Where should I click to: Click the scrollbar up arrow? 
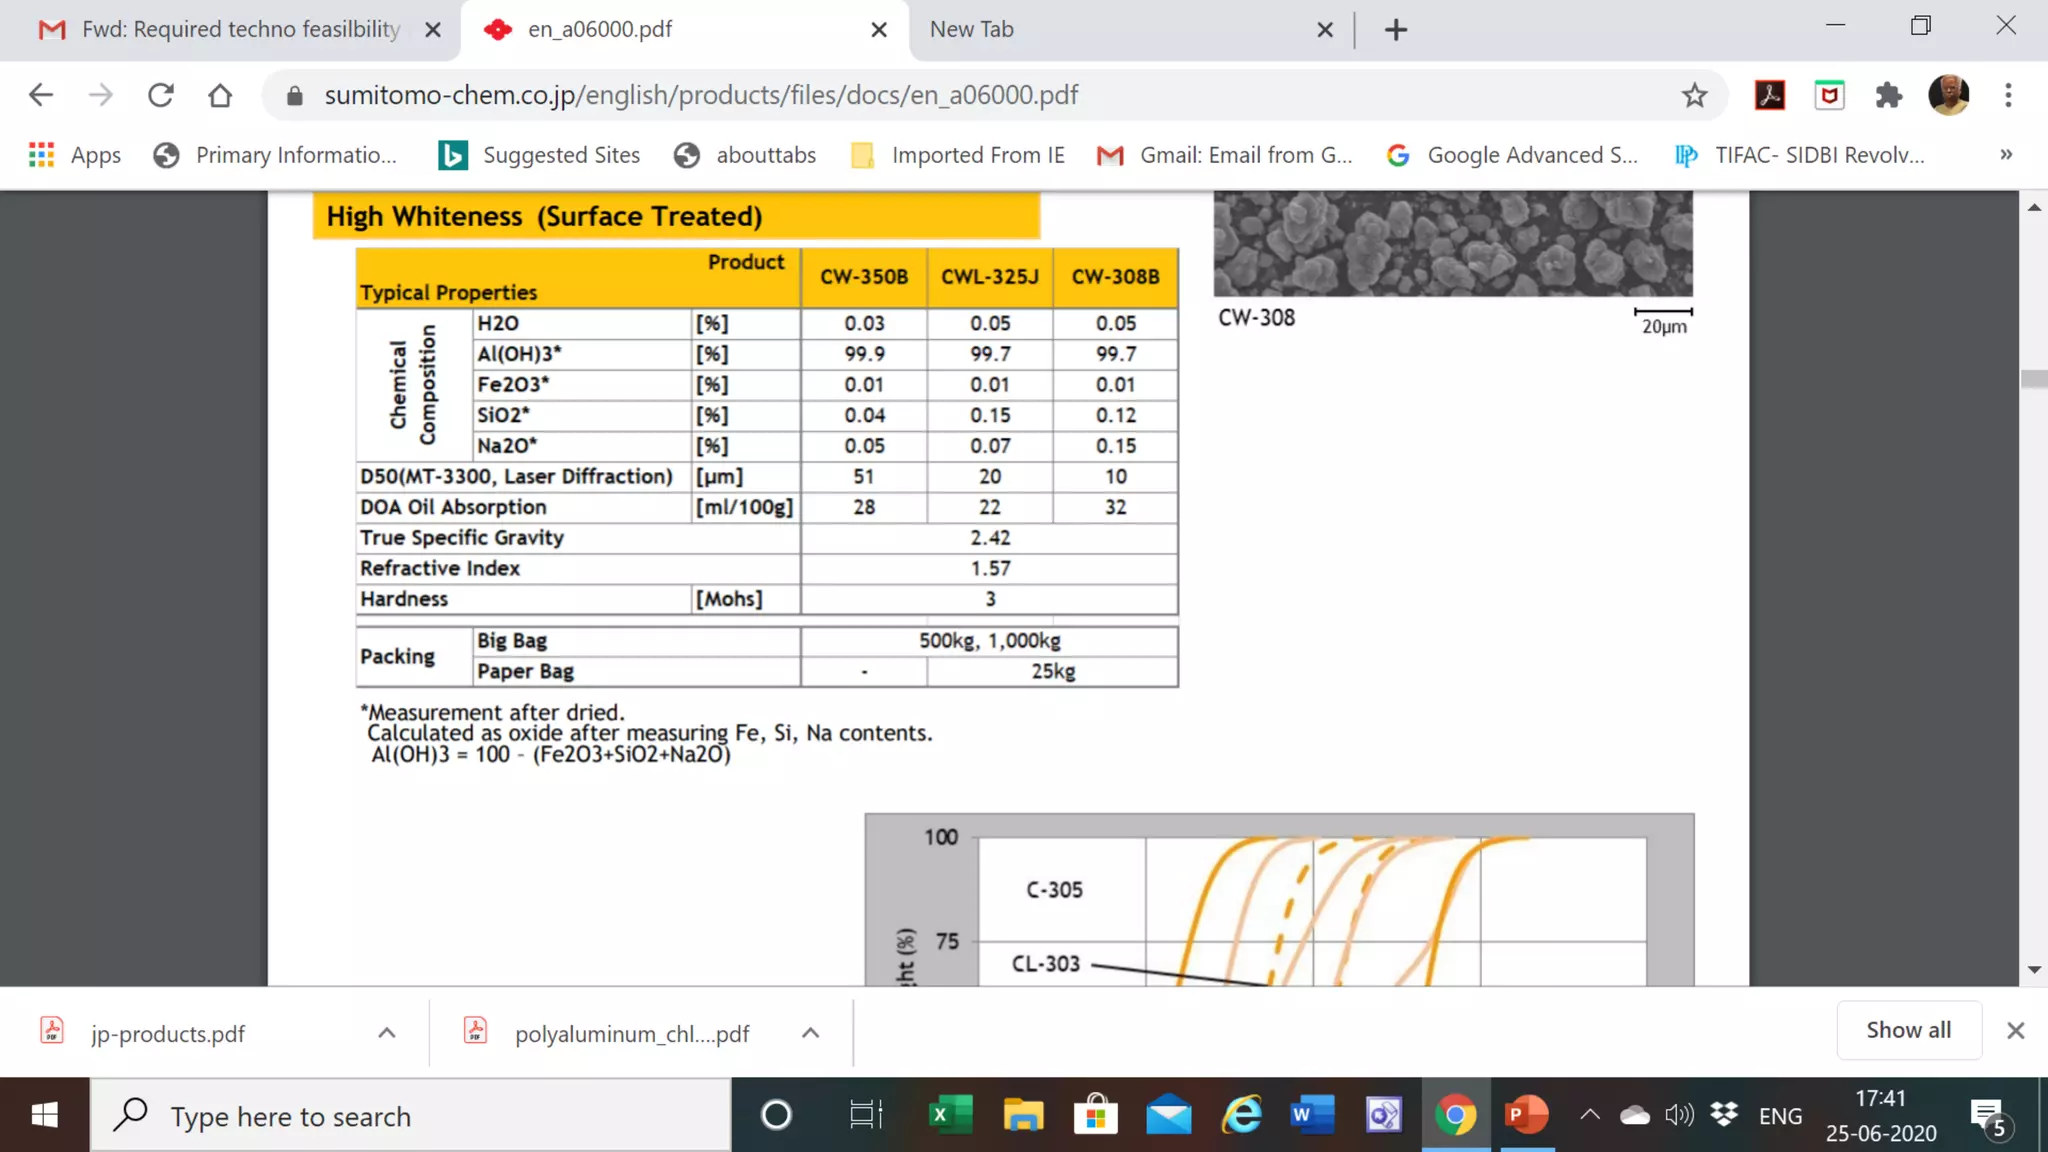click(x=2034, y=207)
